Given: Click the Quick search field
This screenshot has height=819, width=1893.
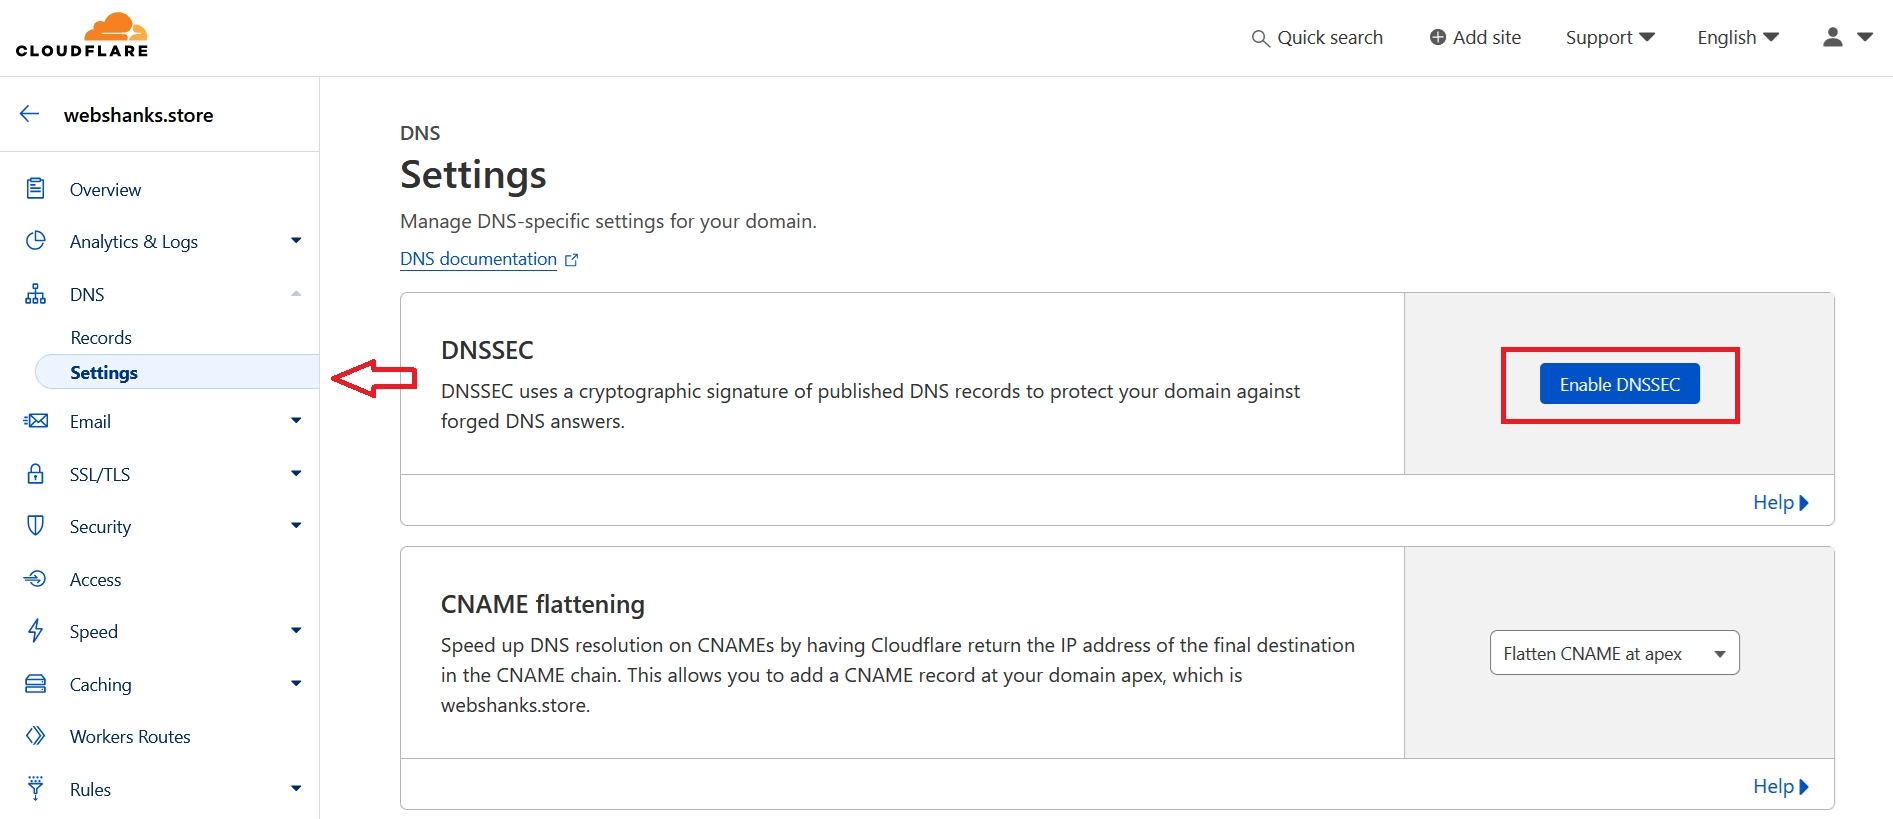Looking at the screenshot, I should [1317, 37].
